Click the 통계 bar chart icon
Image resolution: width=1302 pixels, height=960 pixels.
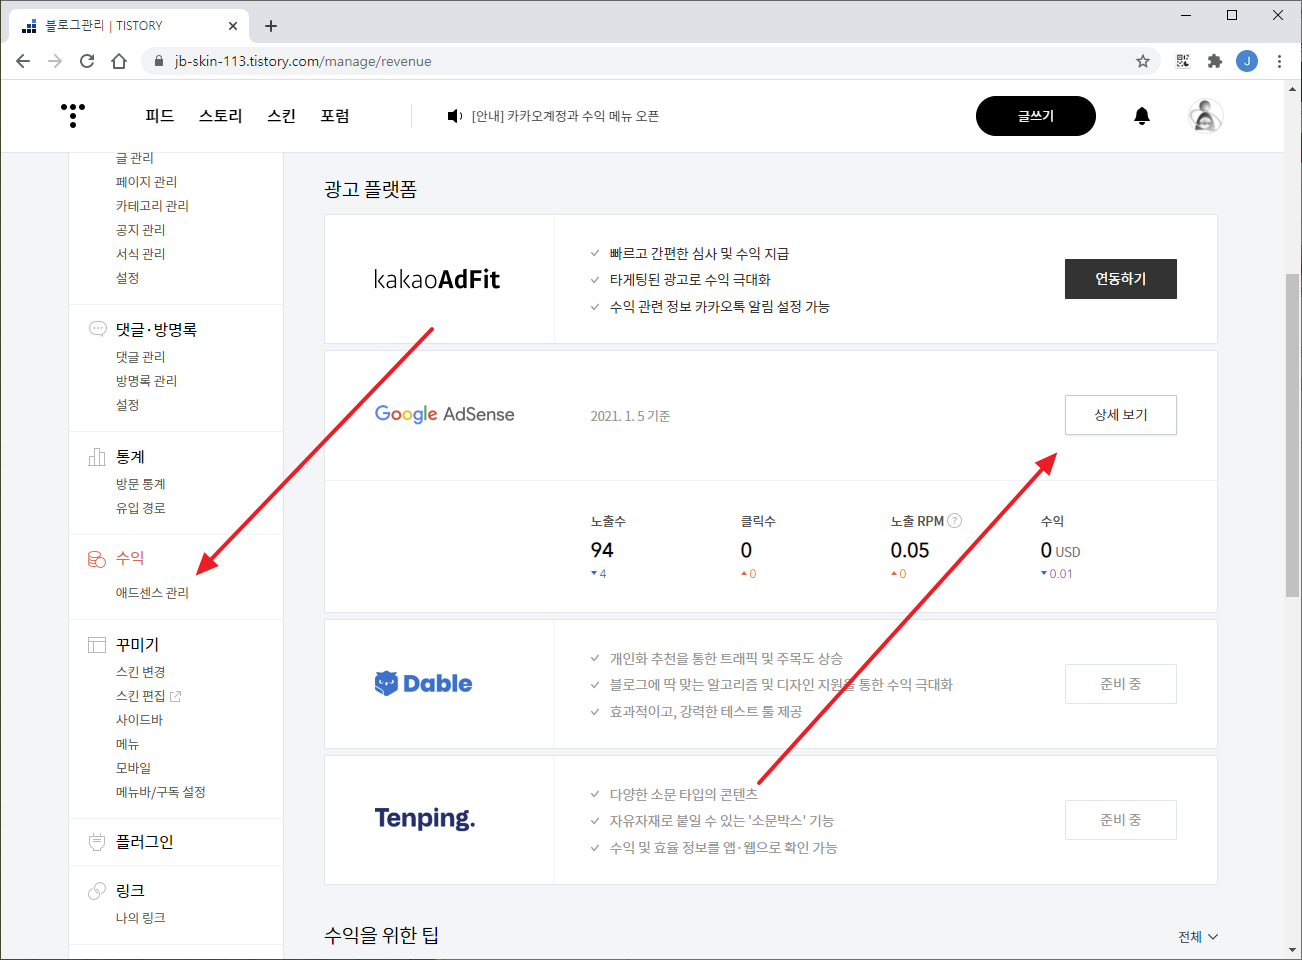pyautogui.click(x=97, y=457)
